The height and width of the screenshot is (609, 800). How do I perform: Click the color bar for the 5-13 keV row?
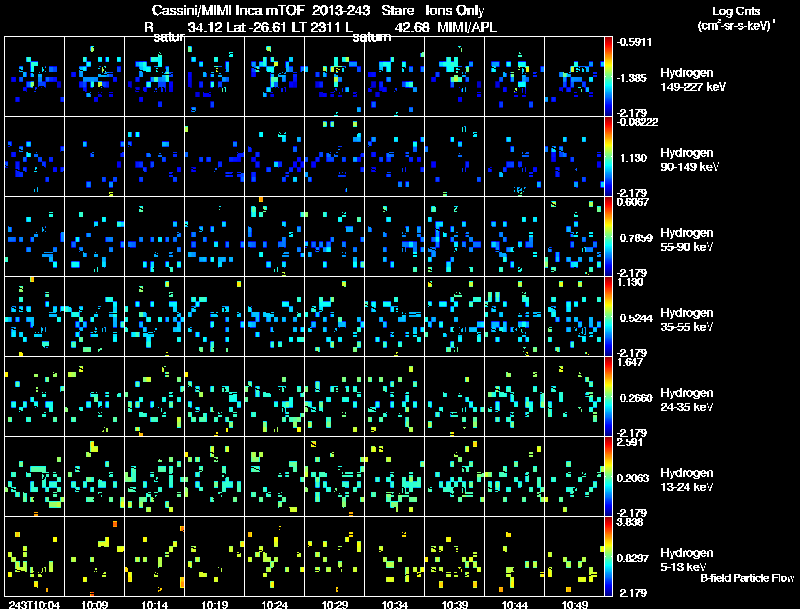pos(608,556)
